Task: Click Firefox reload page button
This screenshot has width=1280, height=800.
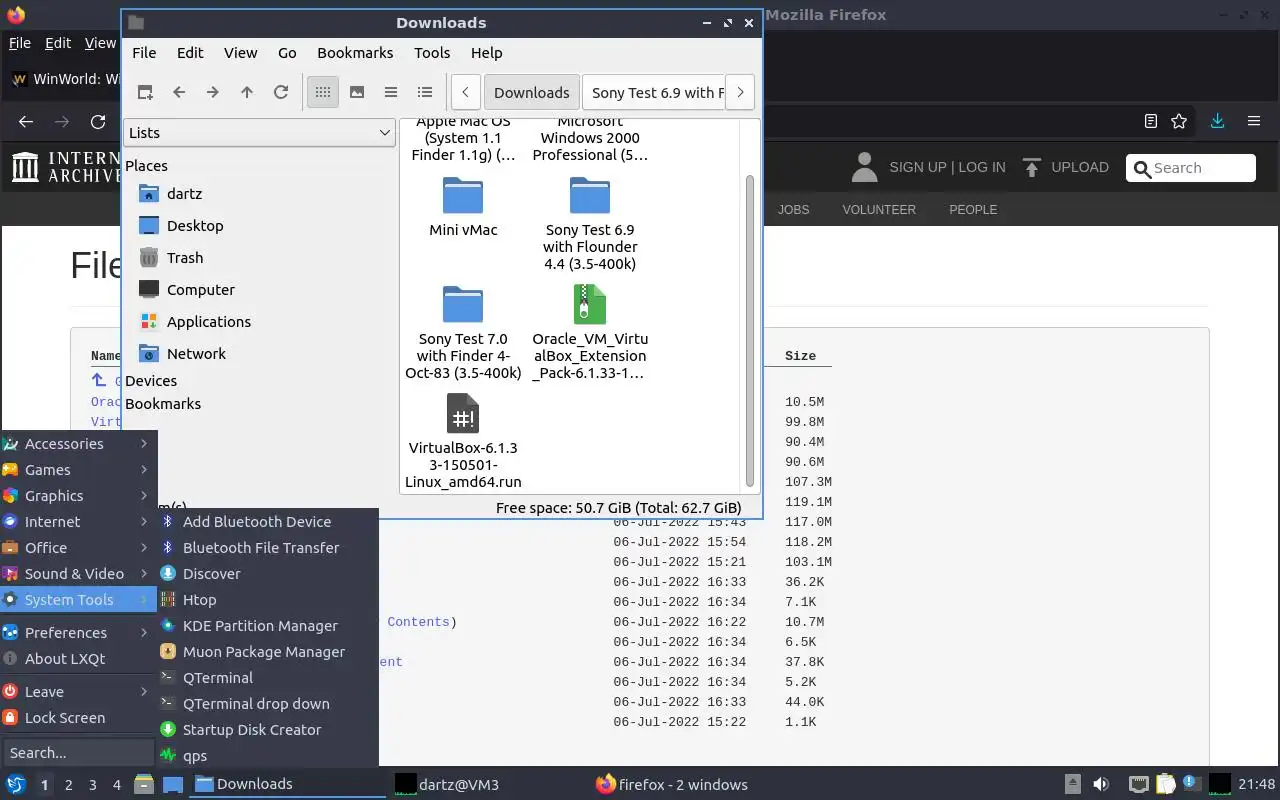Action: tap(98, 121)
